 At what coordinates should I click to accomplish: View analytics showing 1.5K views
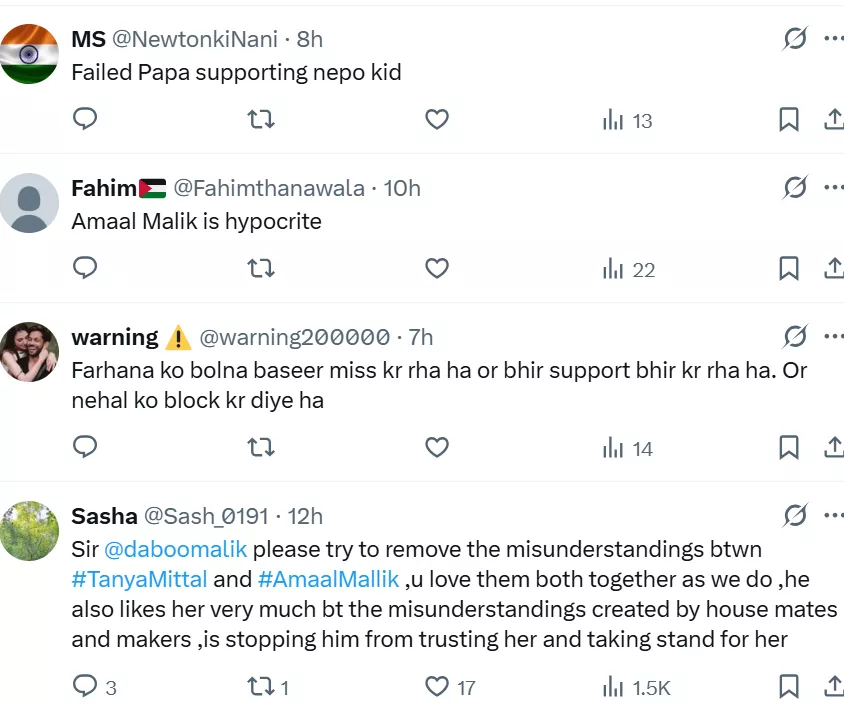click(x=636, y=687)
